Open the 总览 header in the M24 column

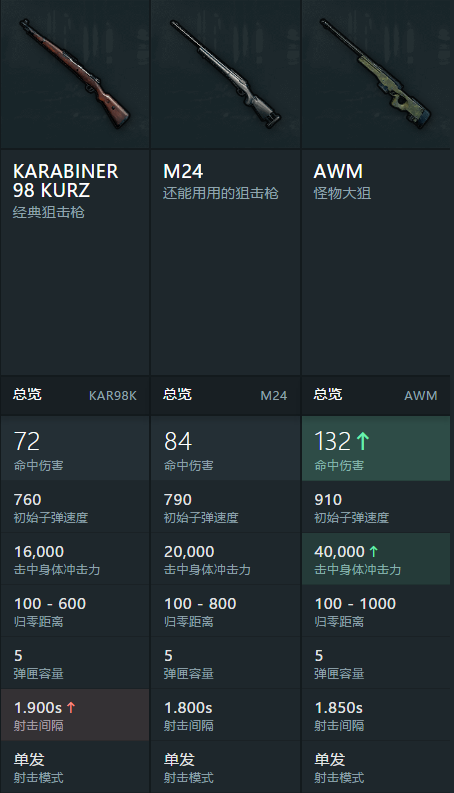click(x=225, y=395)
